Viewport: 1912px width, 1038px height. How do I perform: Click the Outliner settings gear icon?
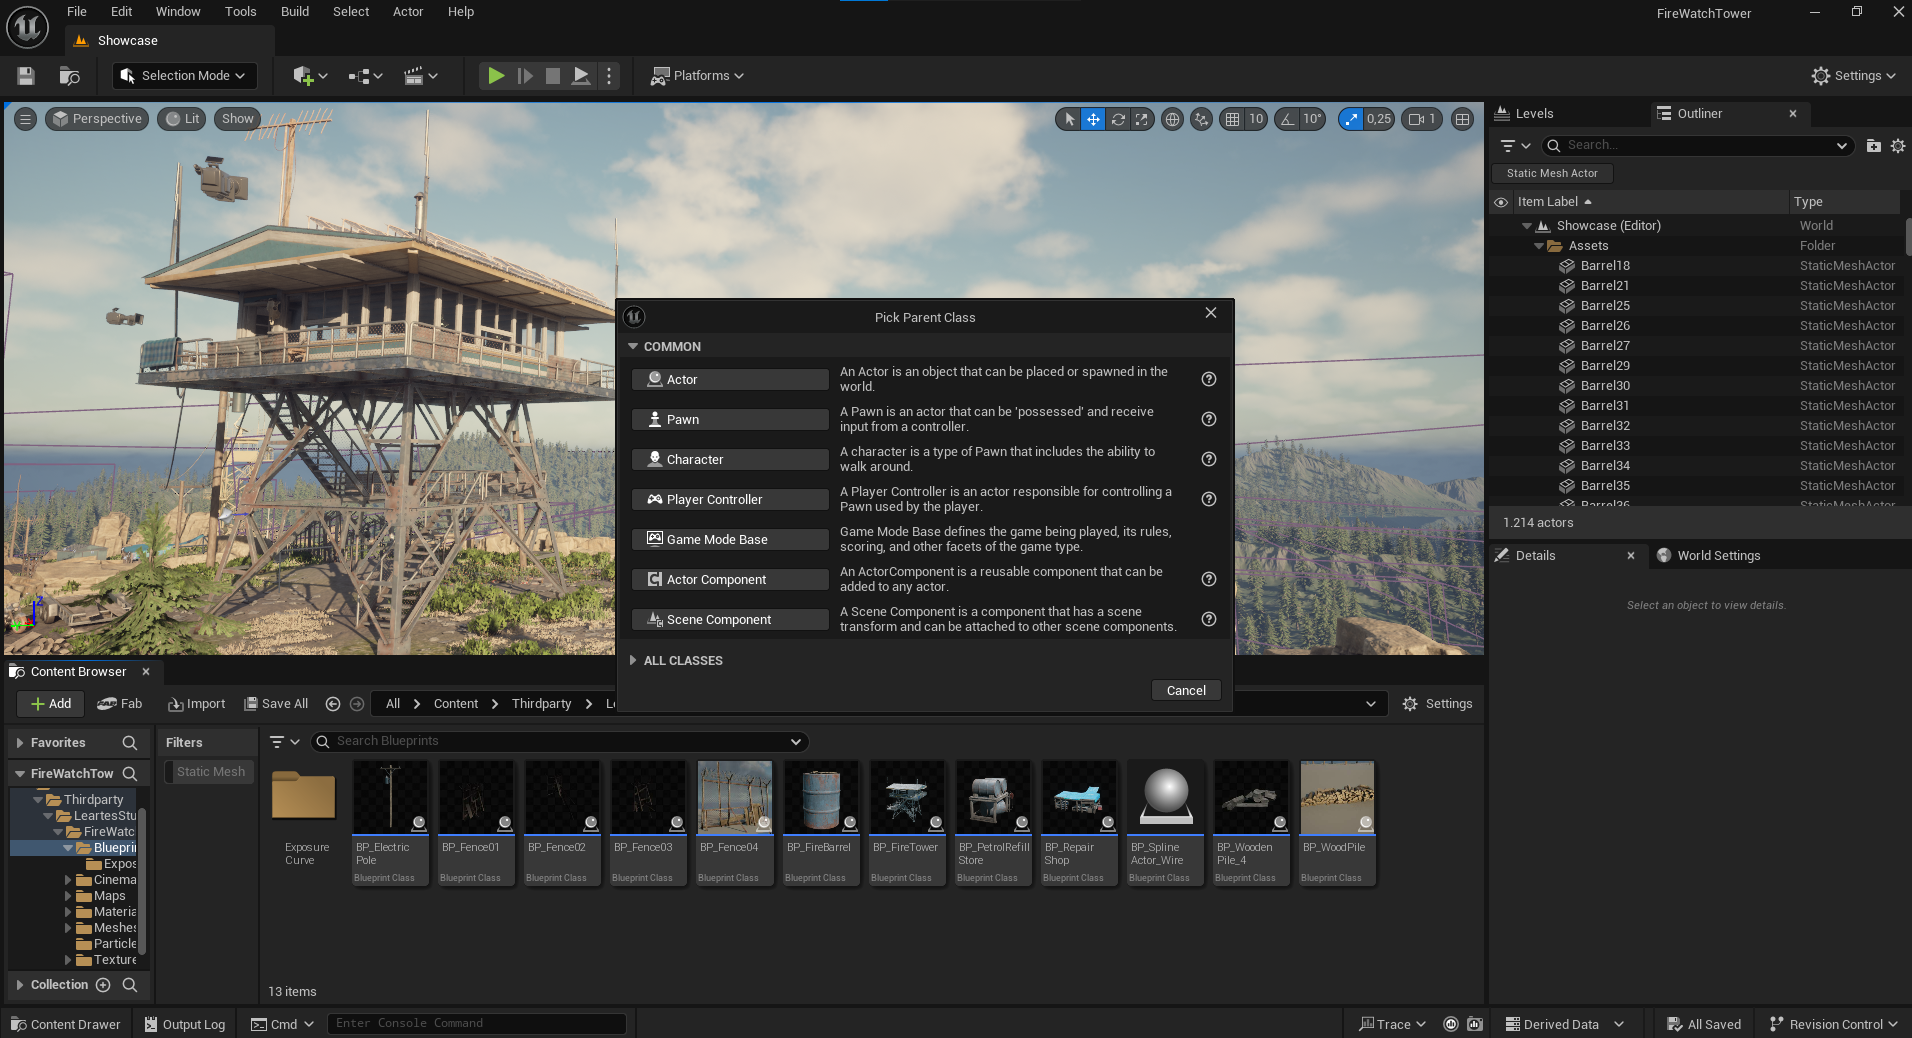click(1897, 146)
